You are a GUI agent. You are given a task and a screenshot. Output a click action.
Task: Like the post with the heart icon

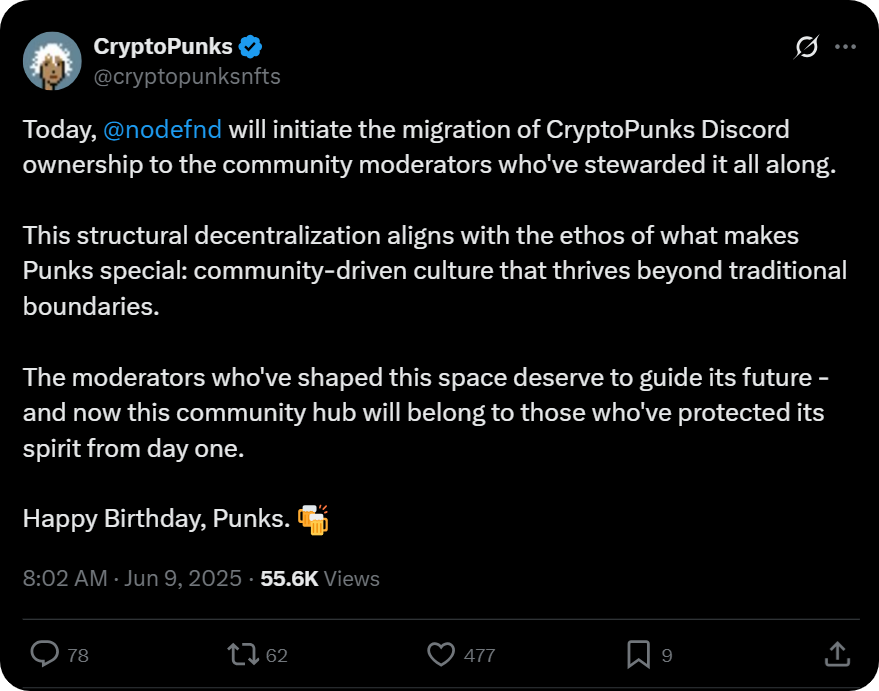pos(441,654)
